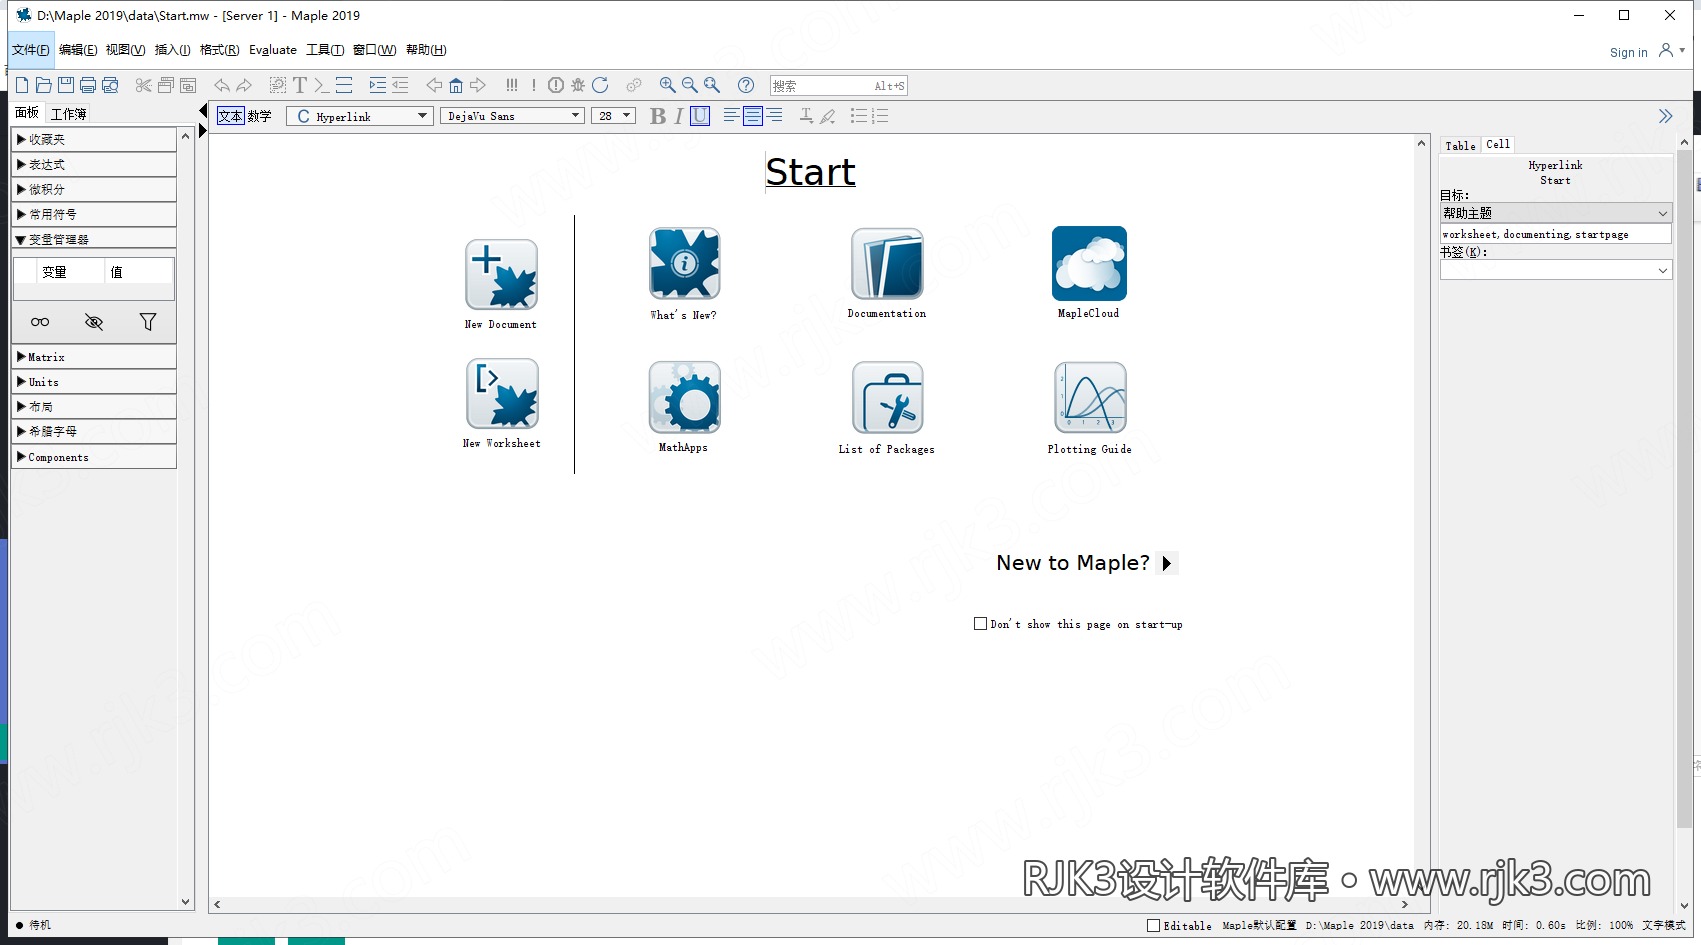Toggle the Editable checkbox in status bar
The width and height of the screenshot is (1701, 945).
point(1153,925)
